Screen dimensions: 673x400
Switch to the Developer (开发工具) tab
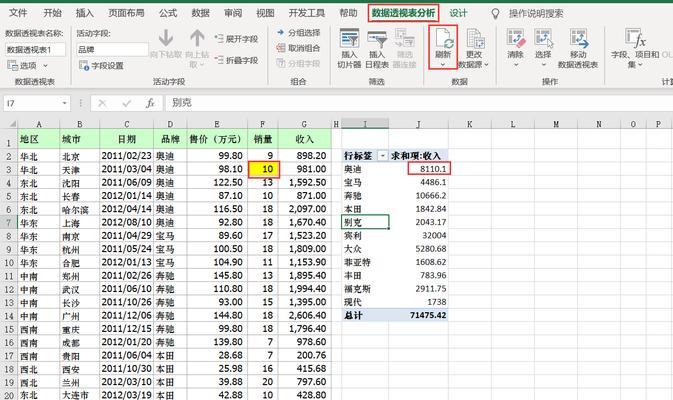(x=306, y=13)
